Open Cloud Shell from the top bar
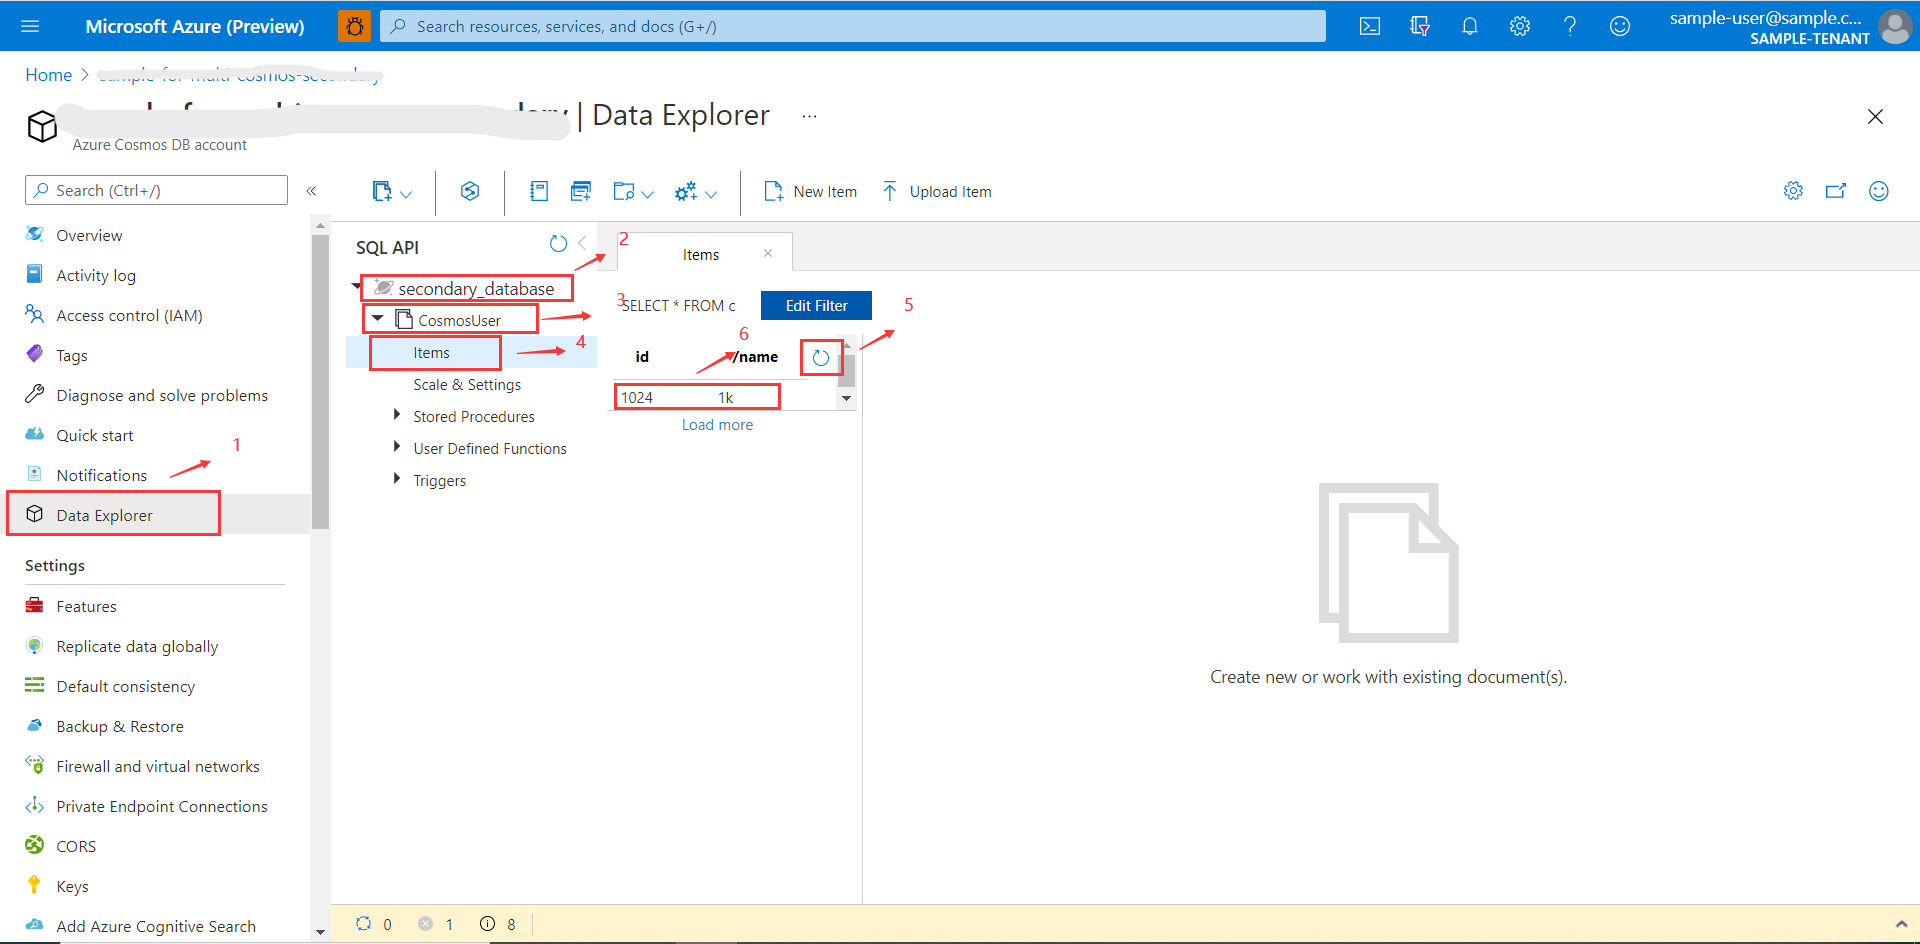 click(x=1370, y=26)
